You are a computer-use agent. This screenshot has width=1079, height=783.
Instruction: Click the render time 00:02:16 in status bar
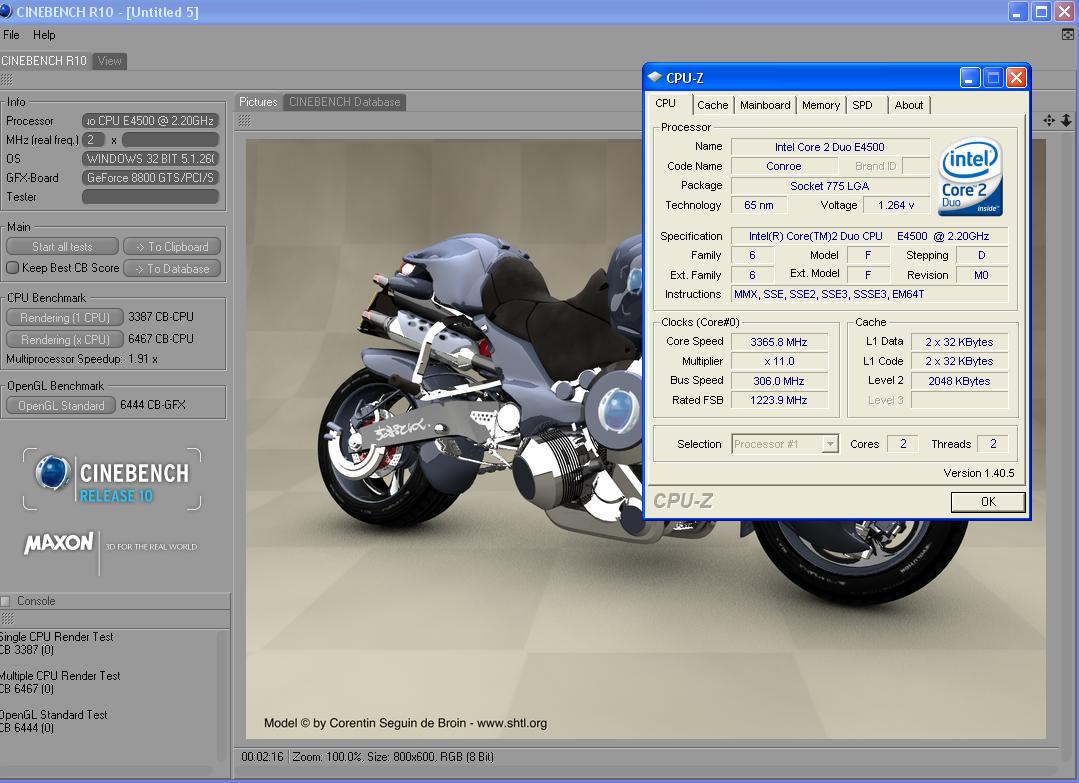[x=262, y=756]
